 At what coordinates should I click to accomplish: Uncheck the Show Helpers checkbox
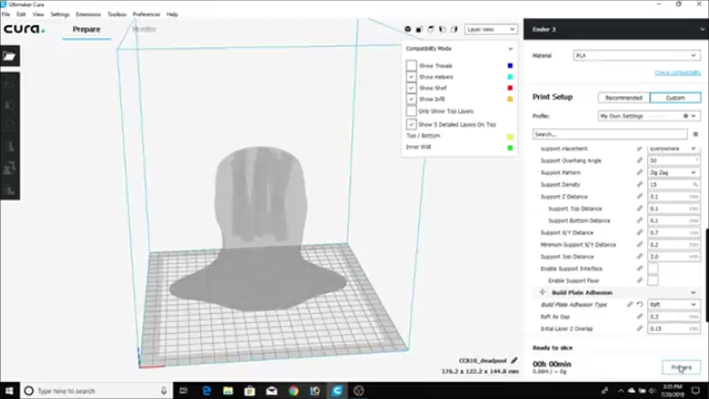pos(411,77)
